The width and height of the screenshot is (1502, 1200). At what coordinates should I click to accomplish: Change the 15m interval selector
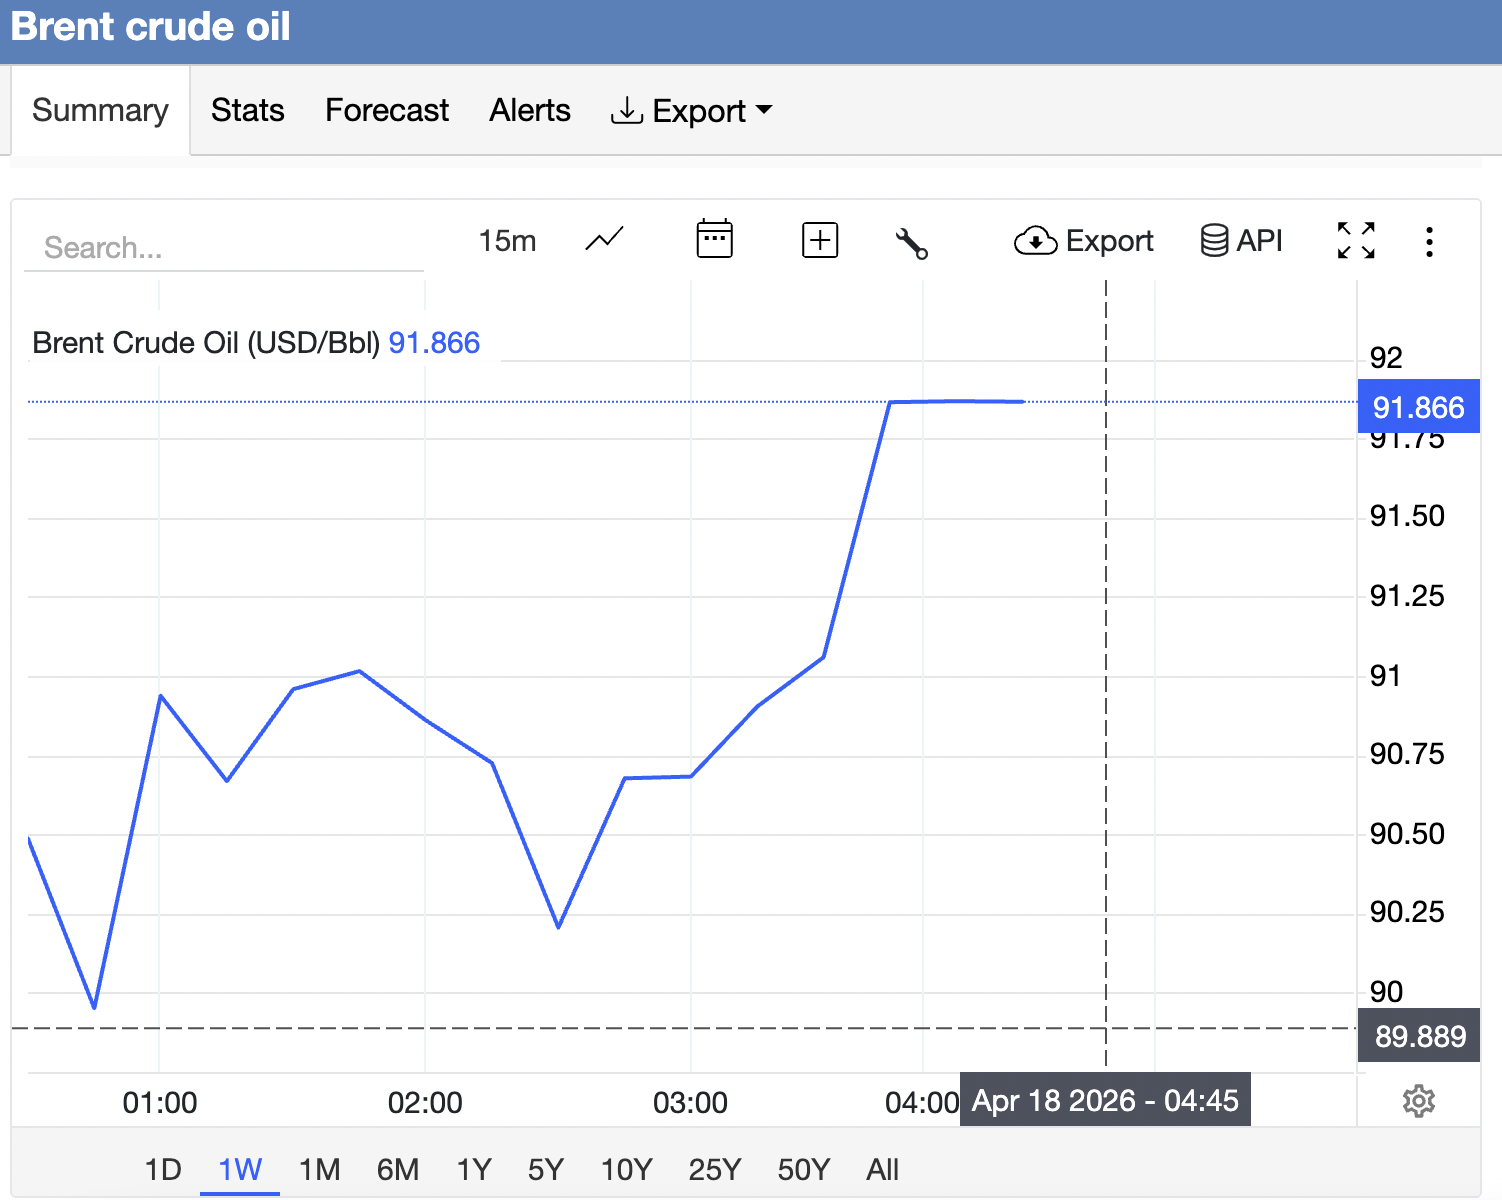pos(507,241)
